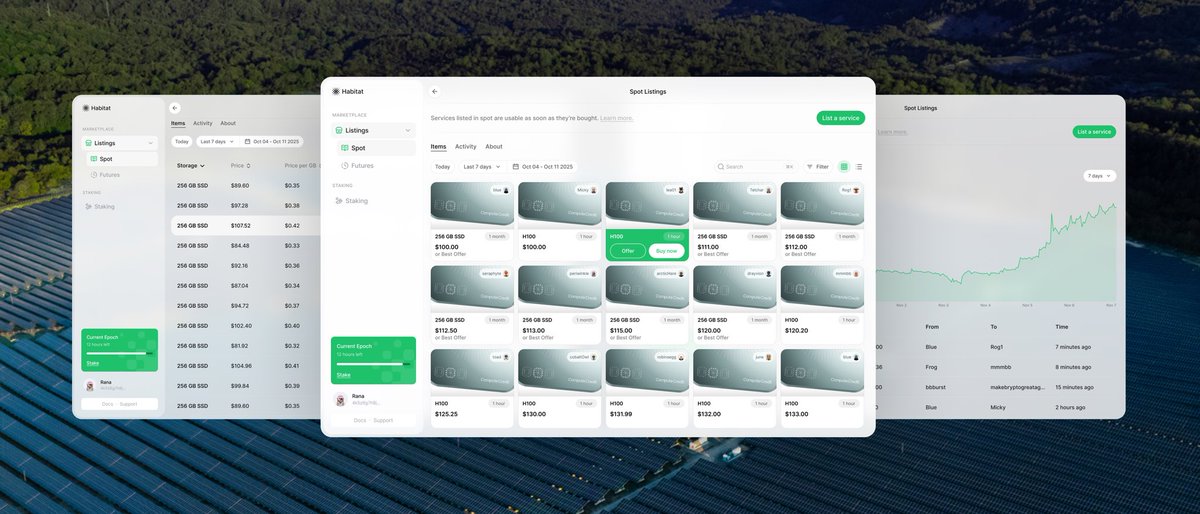Click the Futures clock icon in front sidebar
Viewport: 1200px width, 514px height.
pyautogui.click(x=345, y=165)
